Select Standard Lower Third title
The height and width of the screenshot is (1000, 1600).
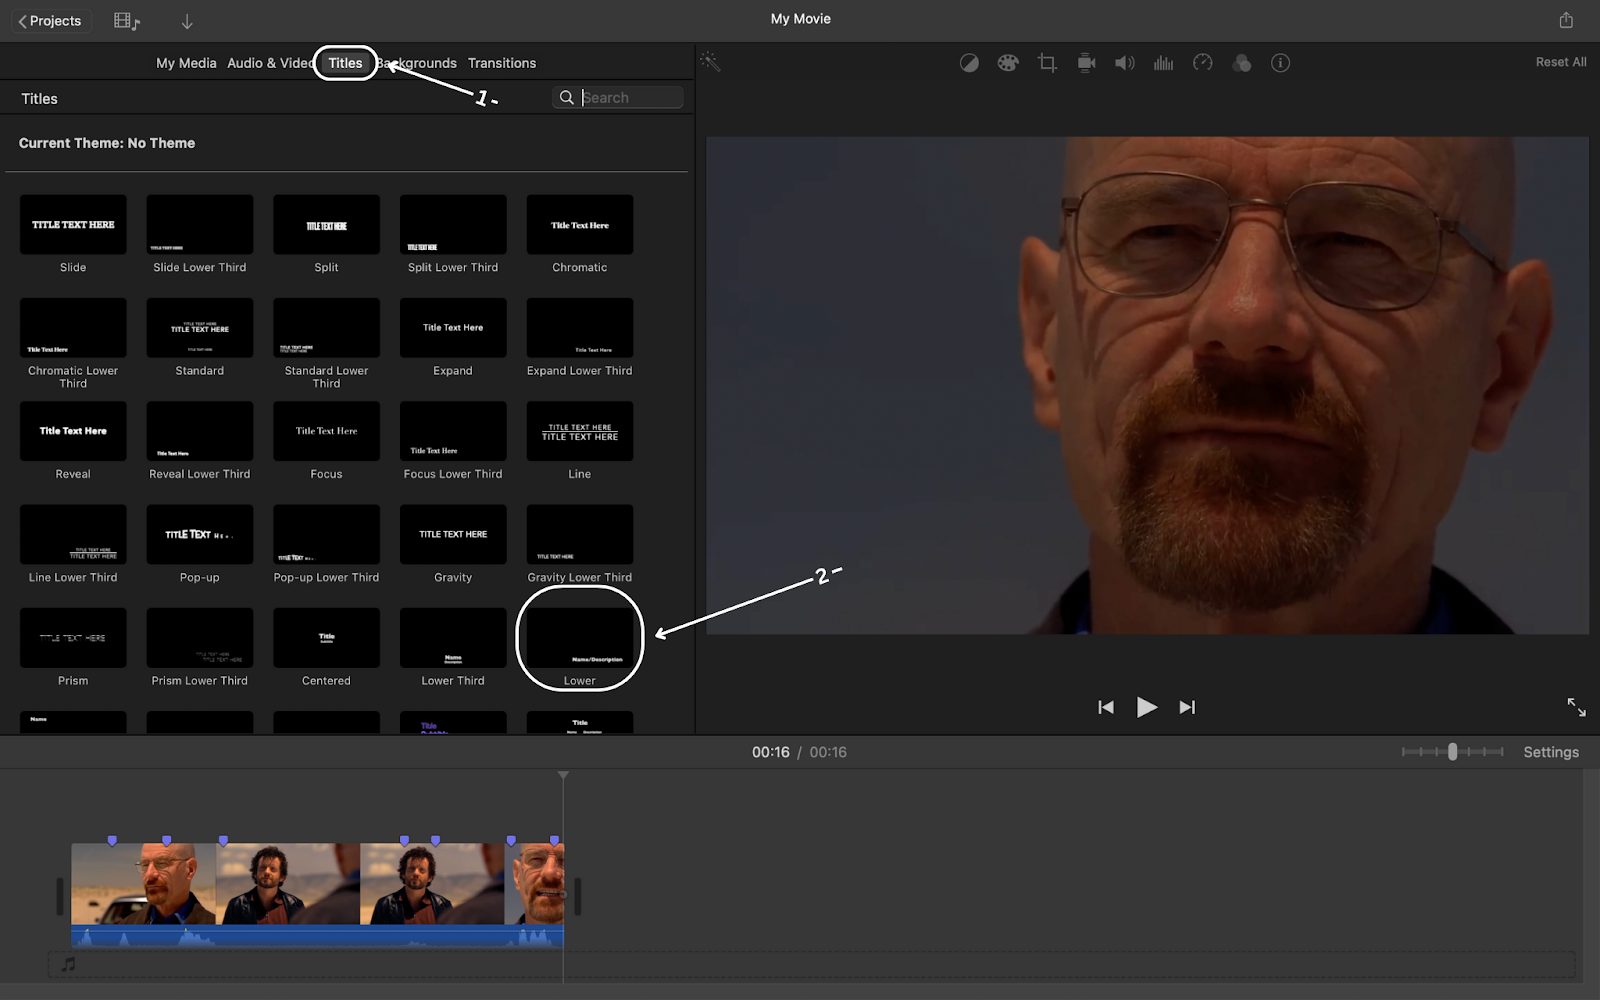[x=326, y=328]
